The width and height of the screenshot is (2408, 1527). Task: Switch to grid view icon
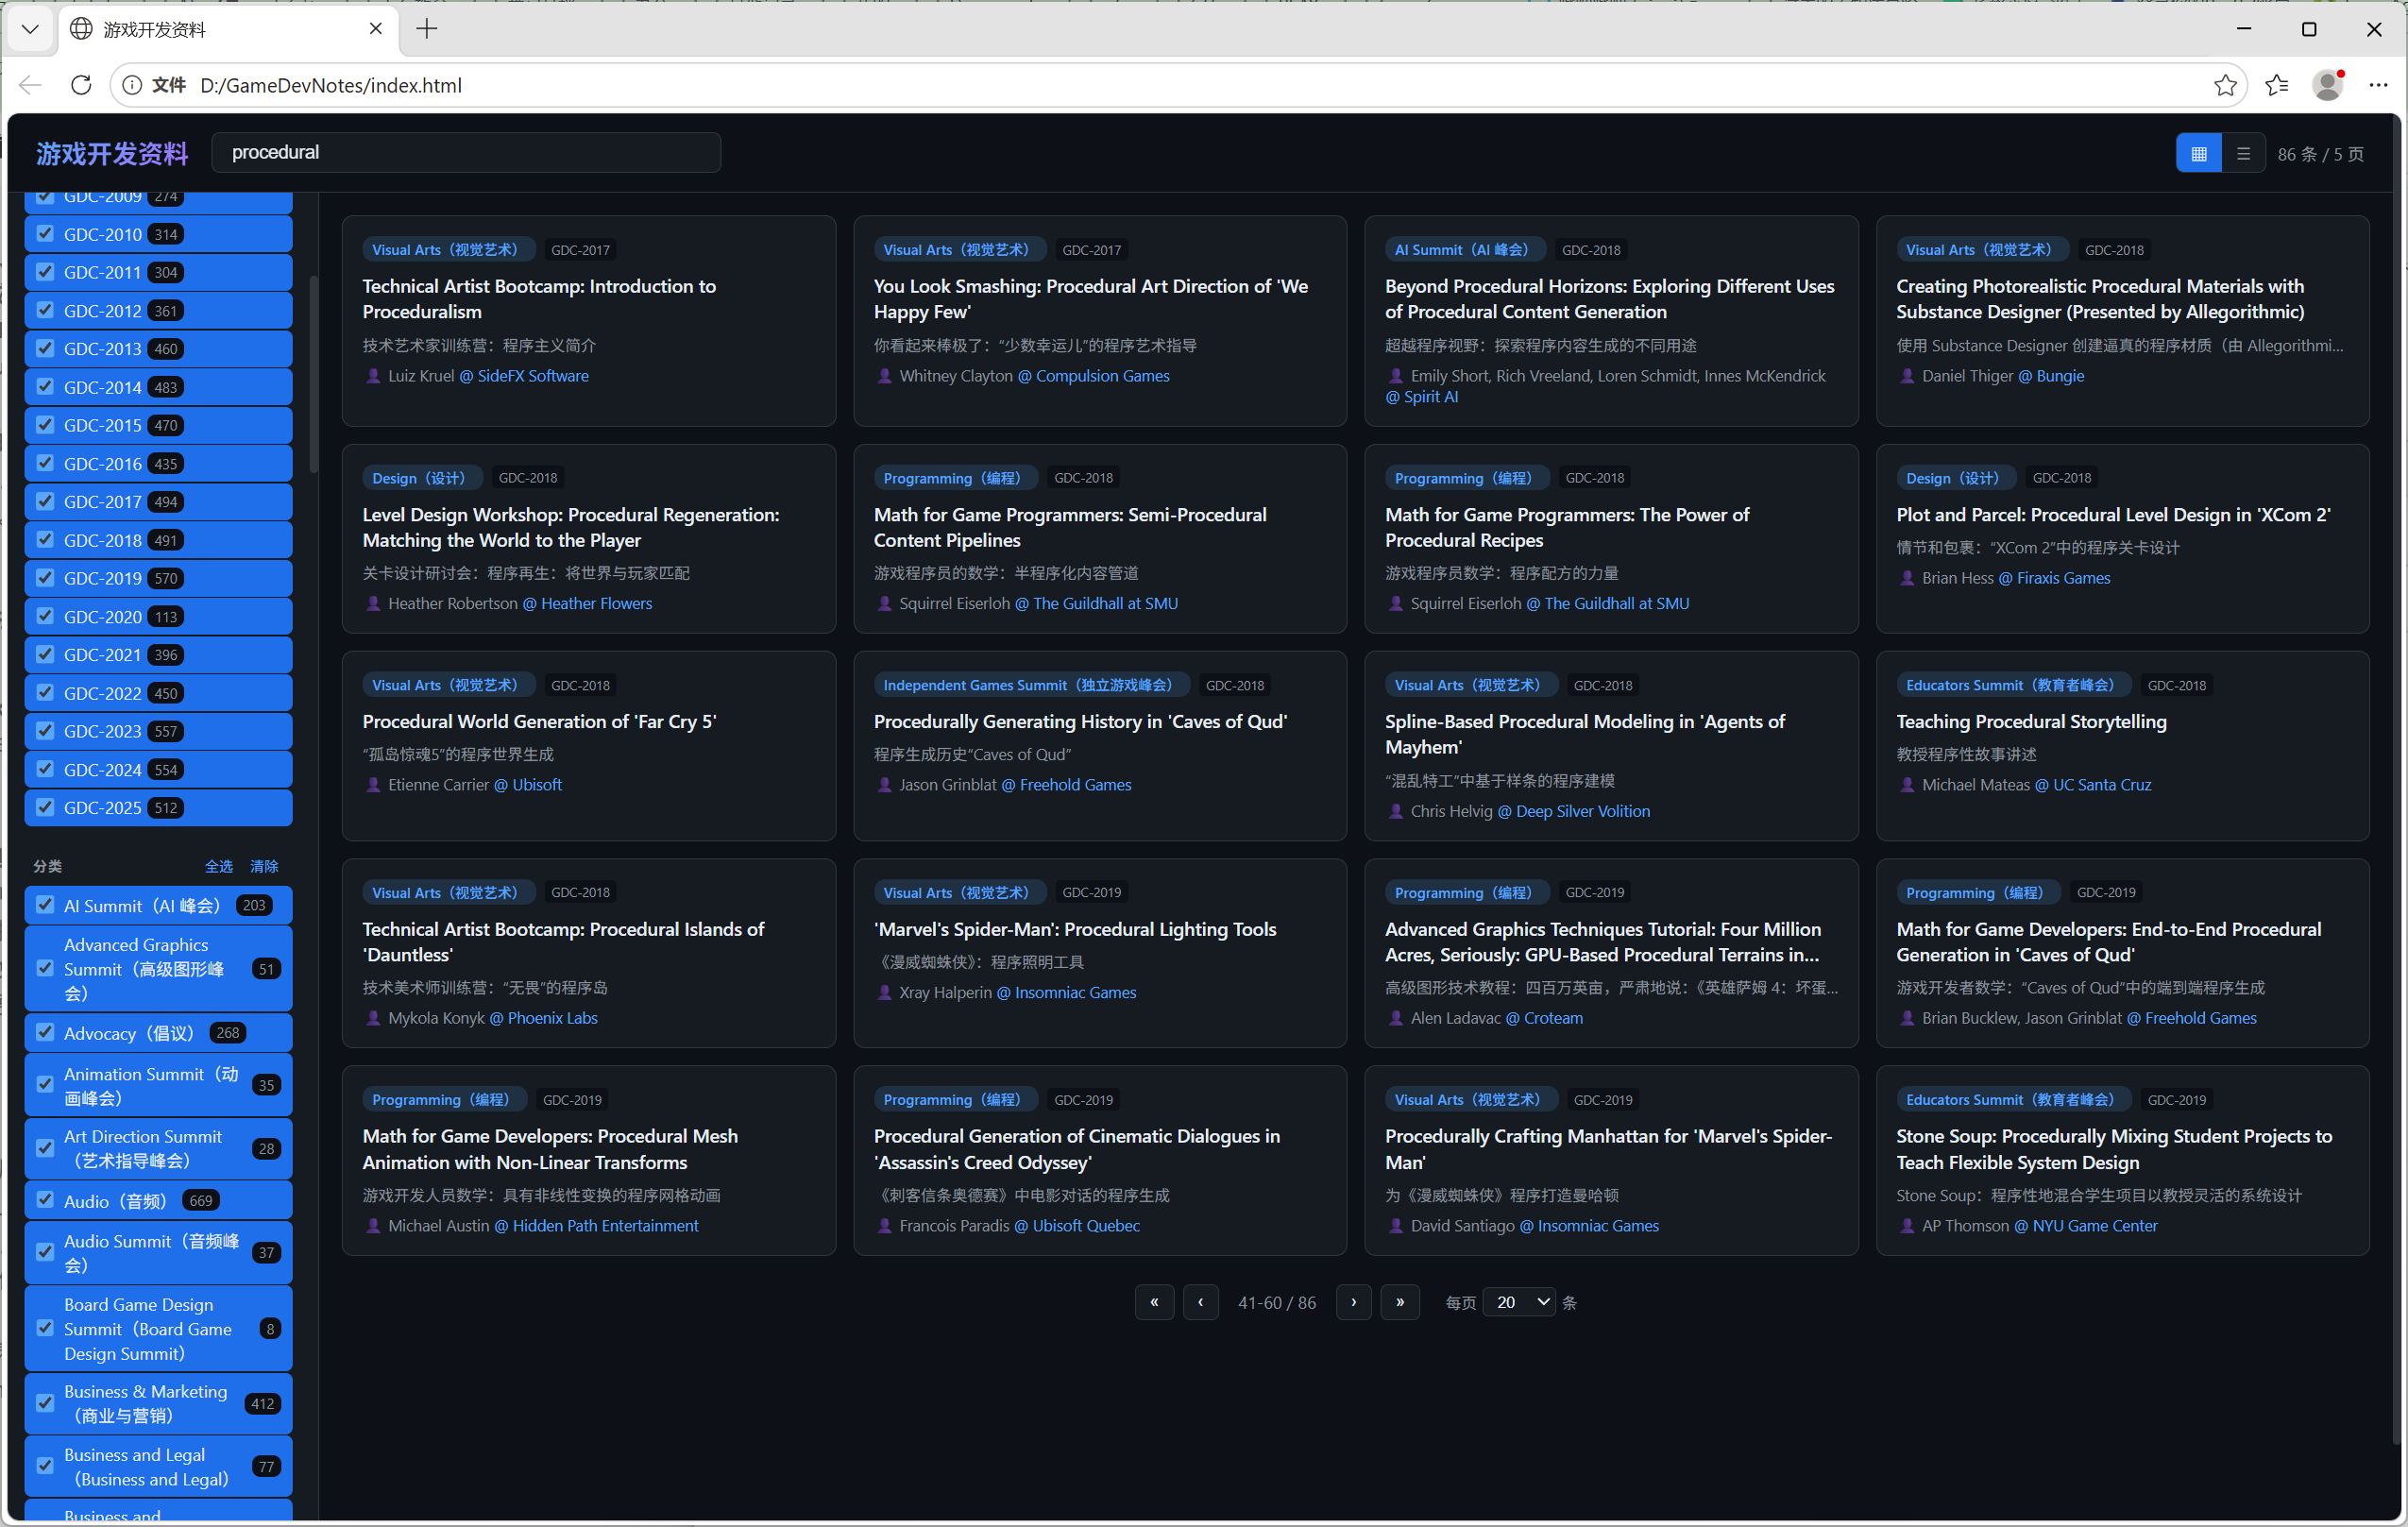coord(2197,154)
